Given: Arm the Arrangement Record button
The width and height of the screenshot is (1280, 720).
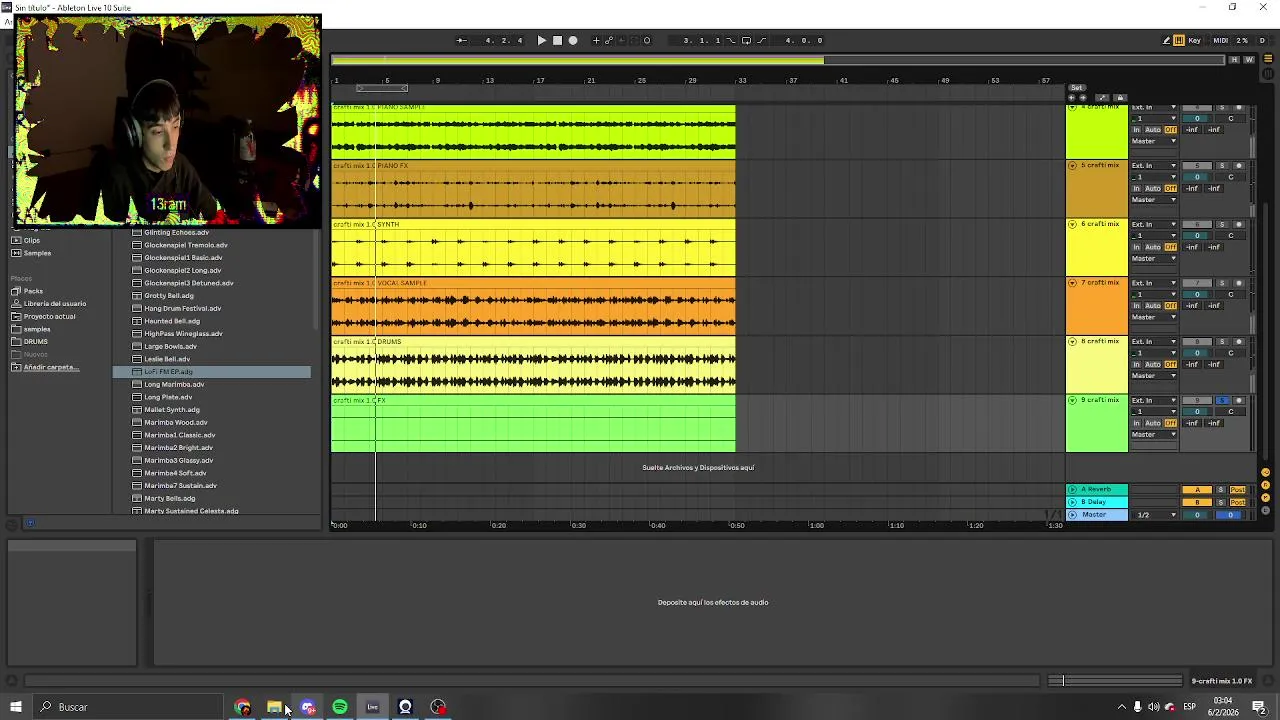Looking at the screenshot, I should click(573, 40).
